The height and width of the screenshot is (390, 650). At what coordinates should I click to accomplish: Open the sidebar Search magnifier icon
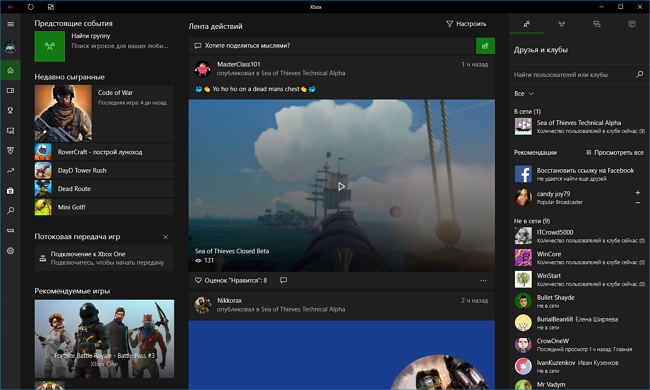10,211
